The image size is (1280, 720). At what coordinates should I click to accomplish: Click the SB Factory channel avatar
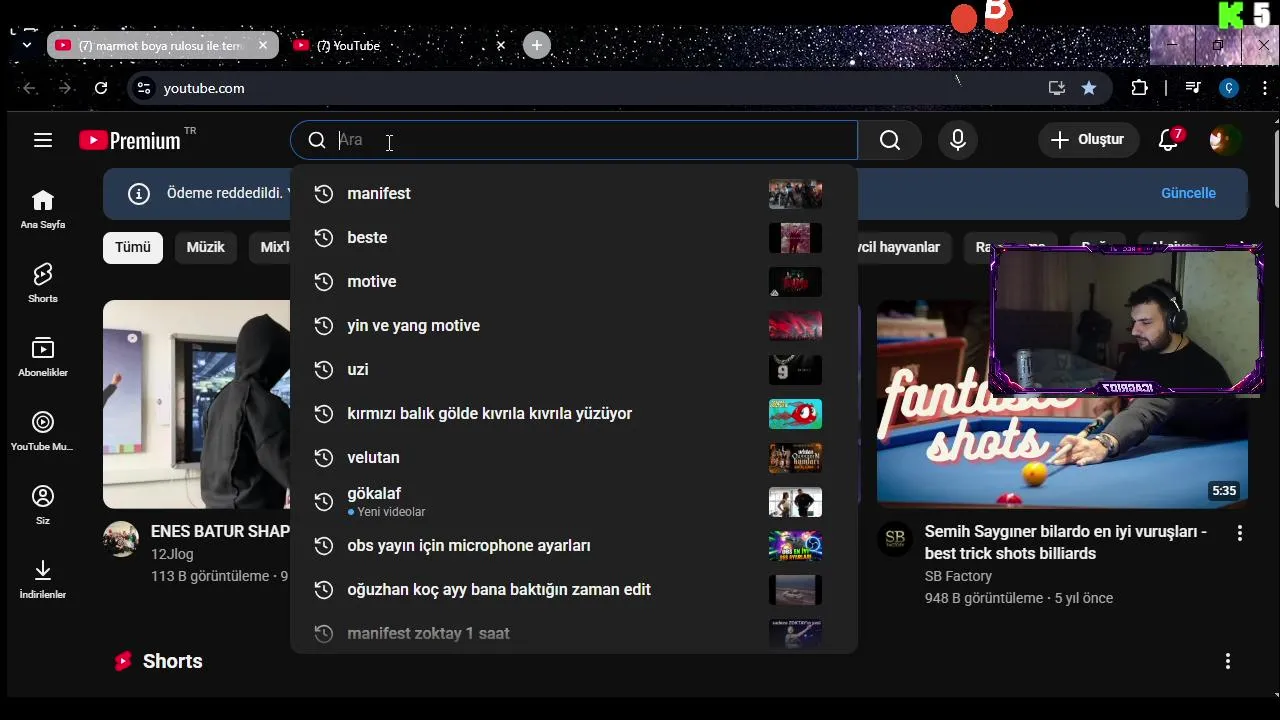(895, 539)
